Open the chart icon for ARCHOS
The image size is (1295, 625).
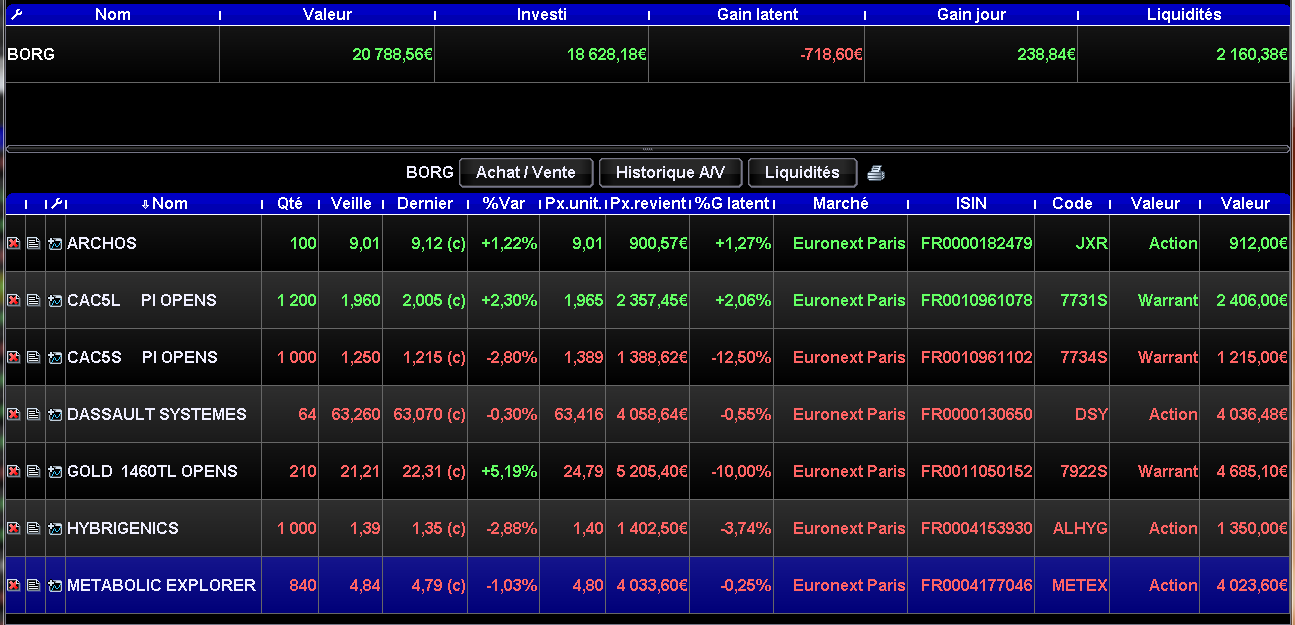54,243
